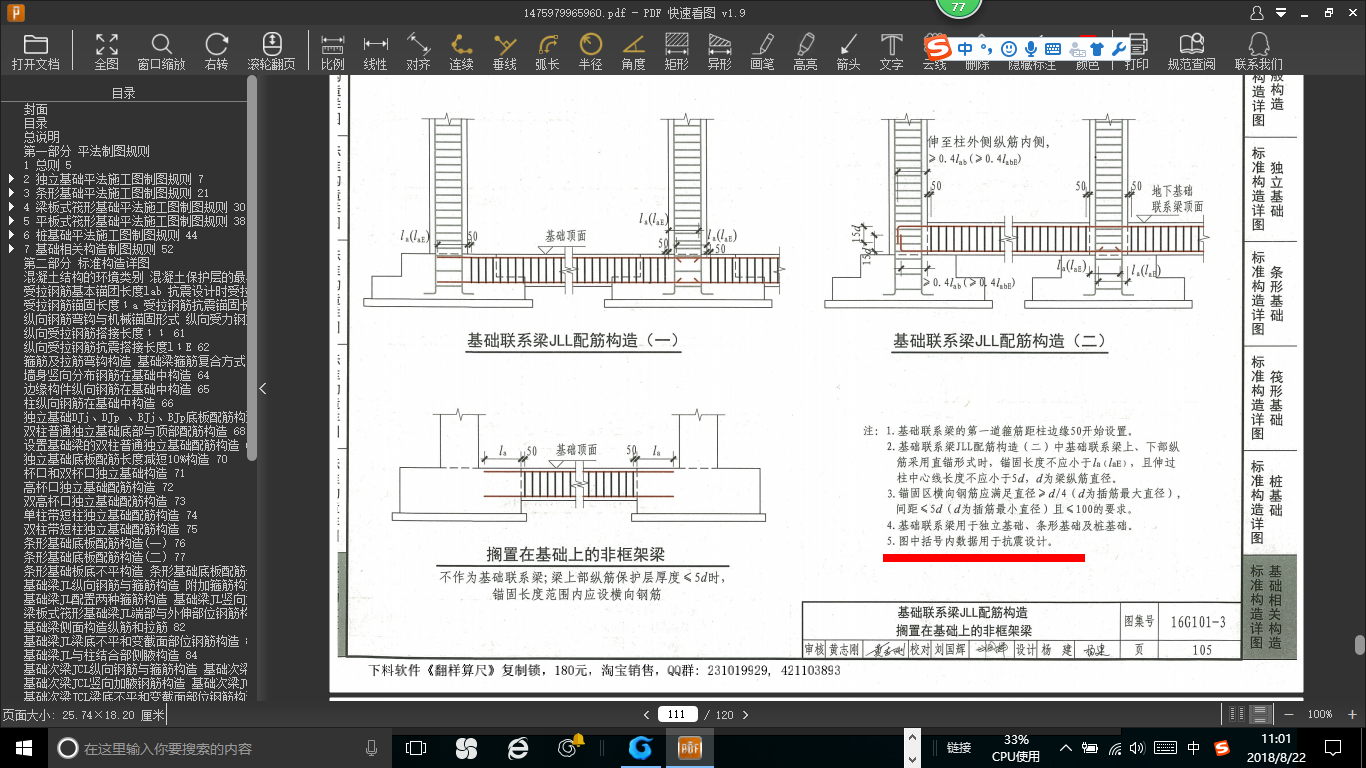Open a document with 打开文档

tap(36, 51)
